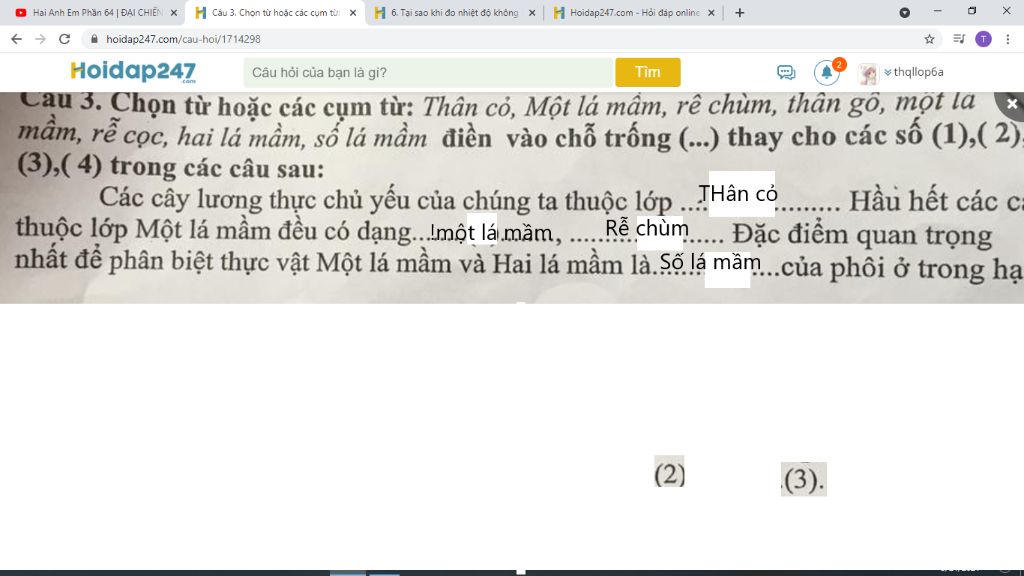Minimize the Chrome window

point(937,11)
